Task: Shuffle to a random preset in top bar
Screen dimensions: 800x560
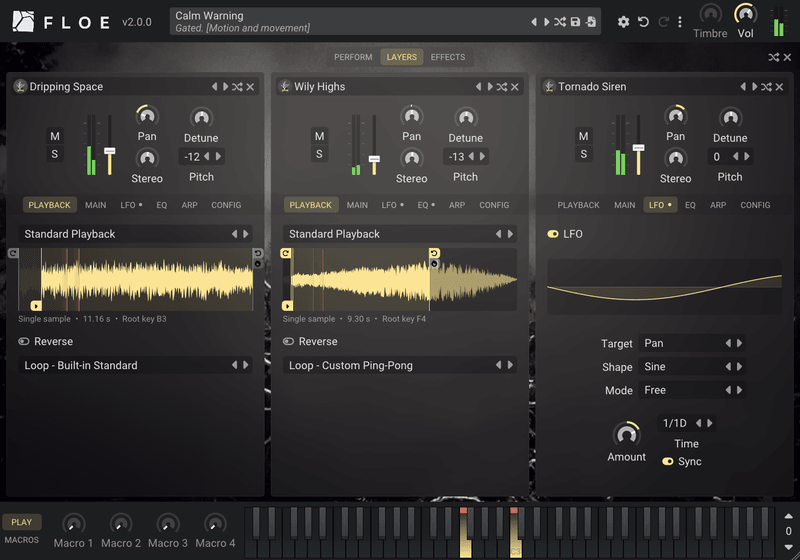Action: pos(560,22)
